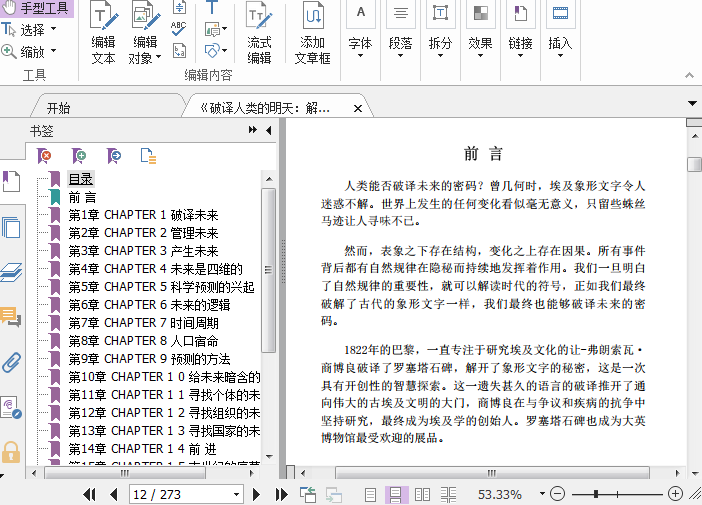Open the Comments side panel icon
Screen dimensions: 702x505
click(11, 317)
